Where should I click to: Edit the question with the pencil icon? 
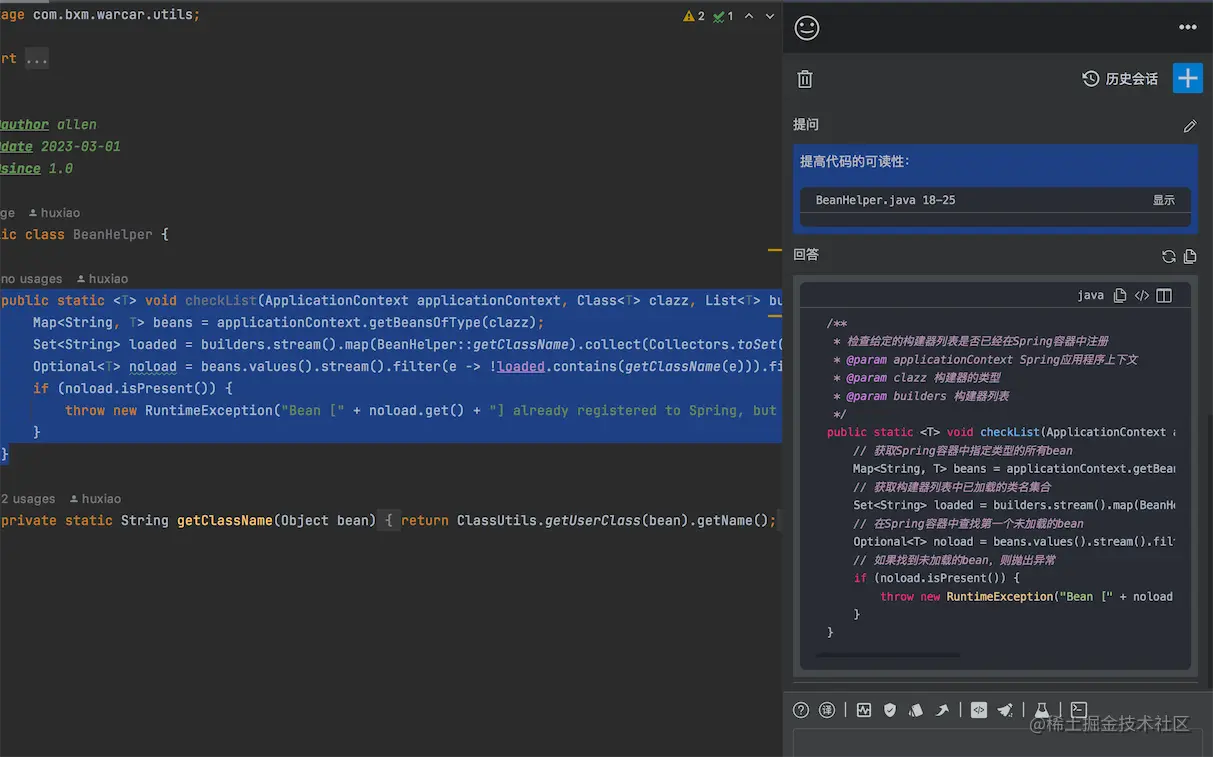pos(1190,126)
